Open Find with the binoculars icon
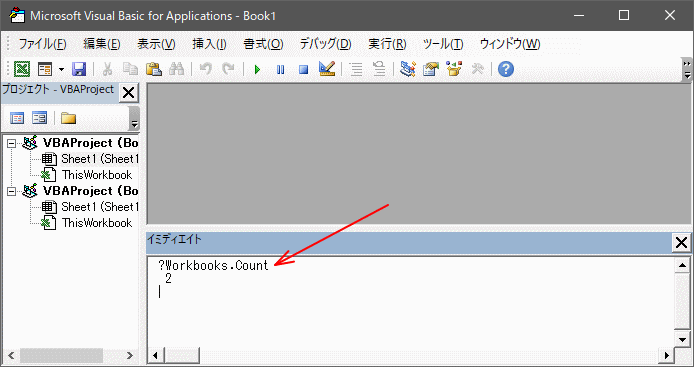 (x=176, y=69)
